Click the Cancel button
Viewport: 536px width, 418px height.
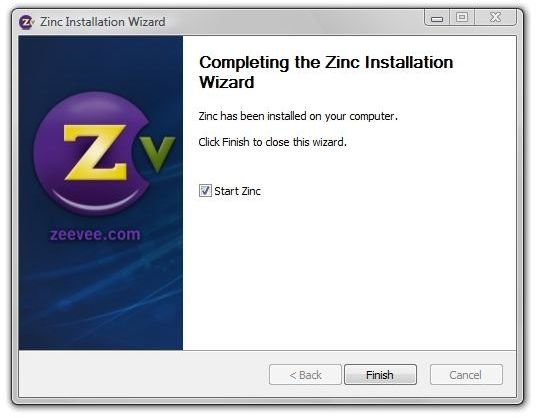pyautogui.click(x=466, y=375)
